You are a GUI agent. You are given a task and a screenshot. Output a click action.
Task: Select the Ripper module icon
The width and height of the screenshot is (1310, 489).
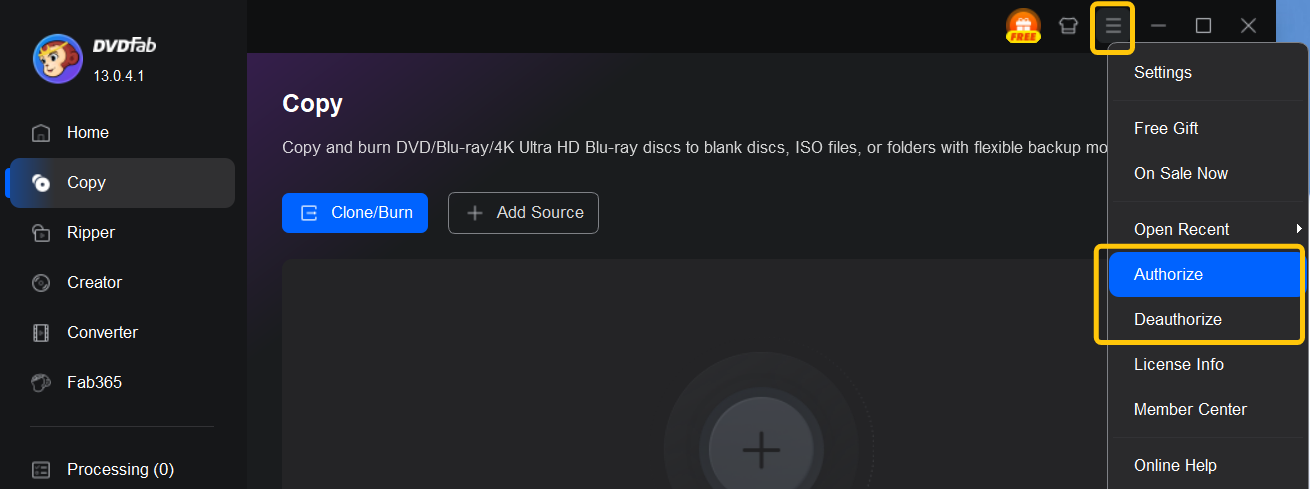[41, 233]
